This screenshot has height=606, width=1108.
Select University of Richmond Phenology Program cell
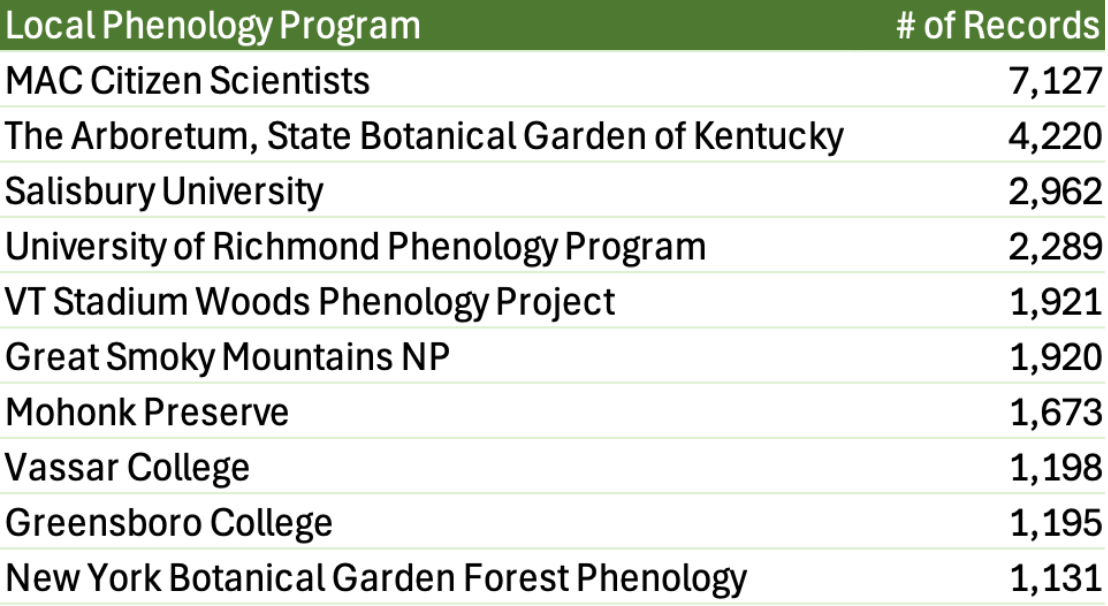click(x=355, y=246)
